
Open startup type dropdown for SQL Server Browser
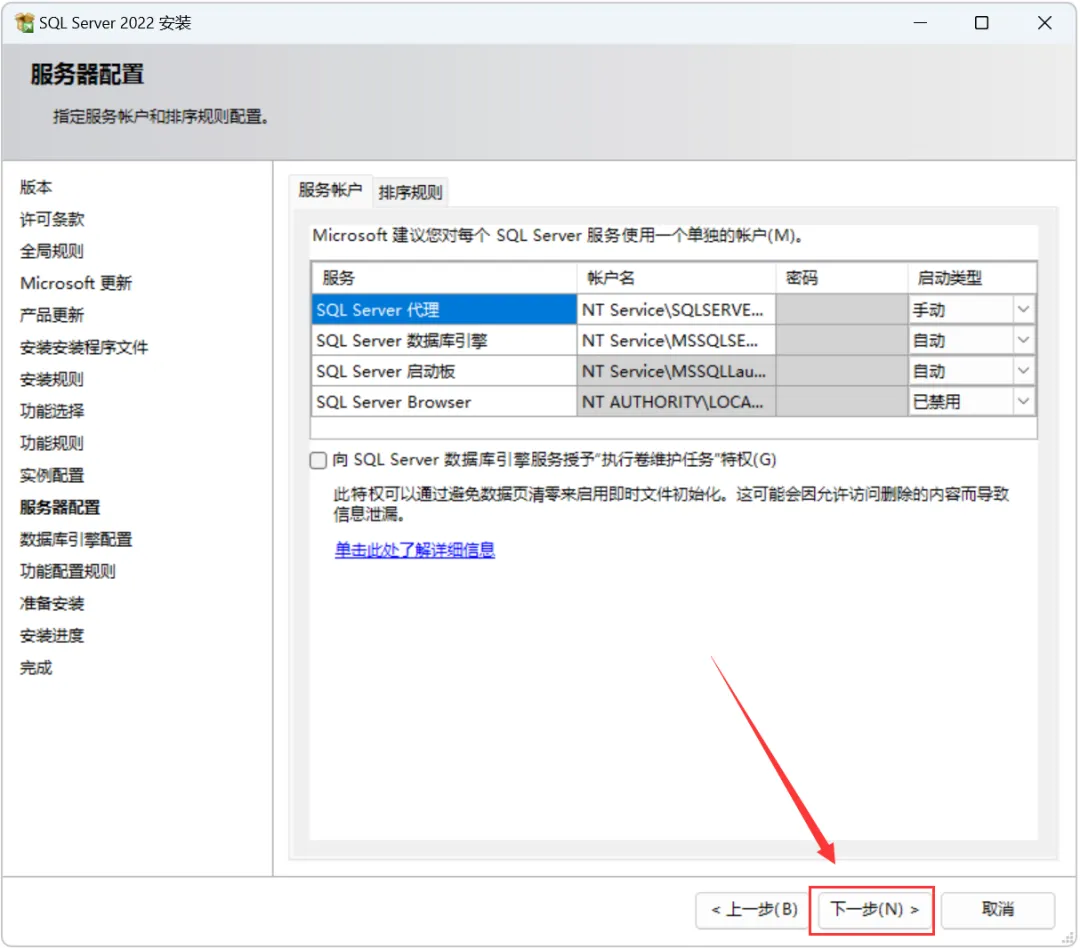[x=1023, y=402]
